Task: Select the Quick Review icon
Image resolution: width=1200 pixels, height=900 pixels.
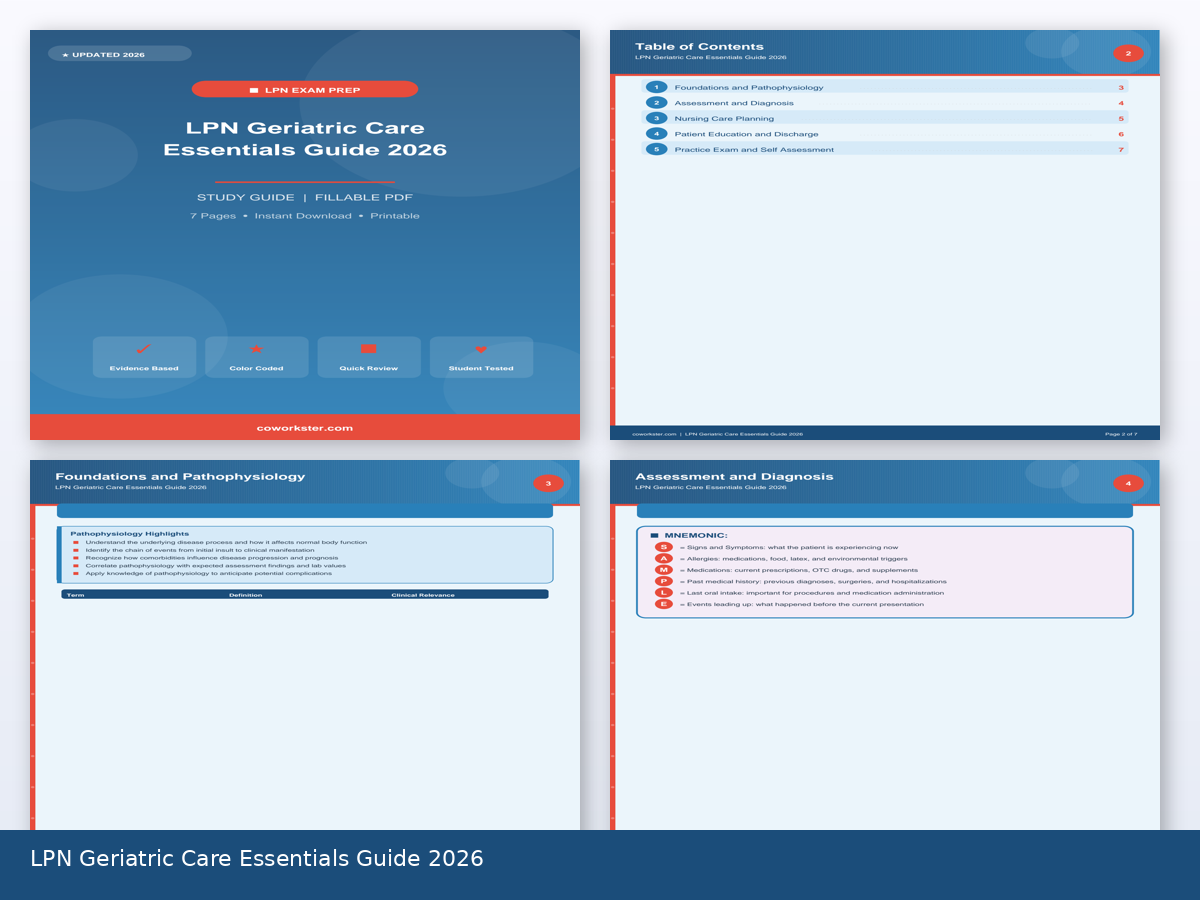Action: point(368,351)
